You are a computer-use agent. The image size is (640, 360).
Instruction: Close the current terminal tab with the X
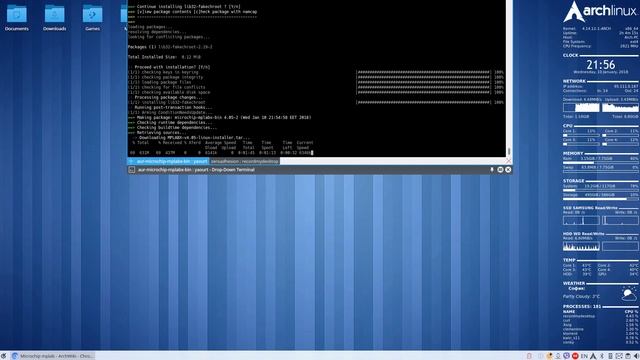point(508,161)
